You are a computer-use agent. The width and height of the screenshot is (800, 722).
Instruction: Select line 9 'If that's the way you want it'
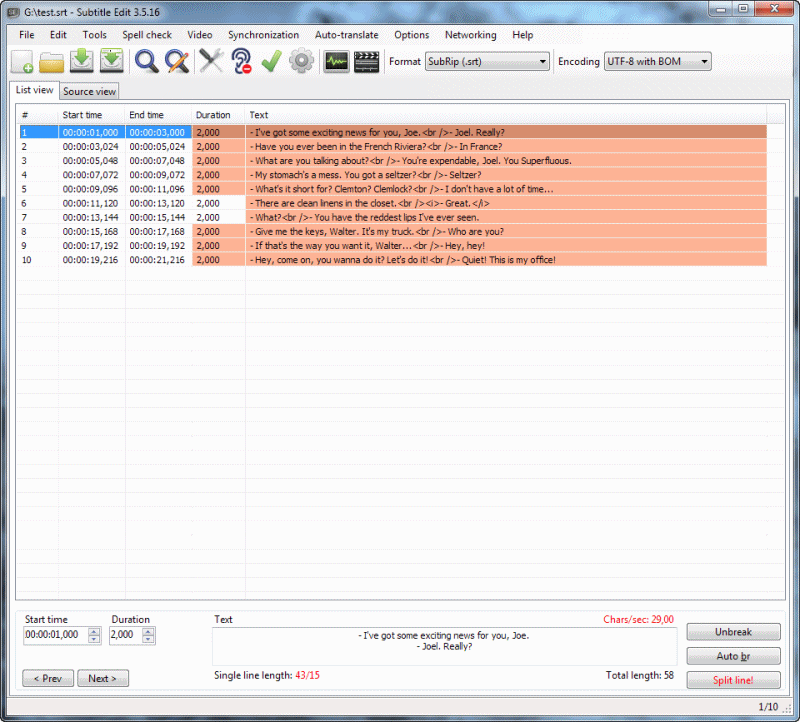393,245
